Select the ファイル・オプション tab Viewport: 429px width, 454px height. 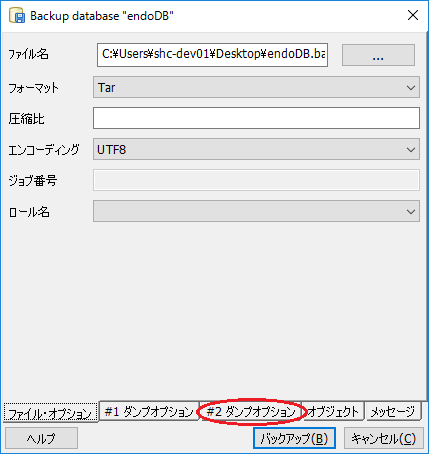click(50, 413)
